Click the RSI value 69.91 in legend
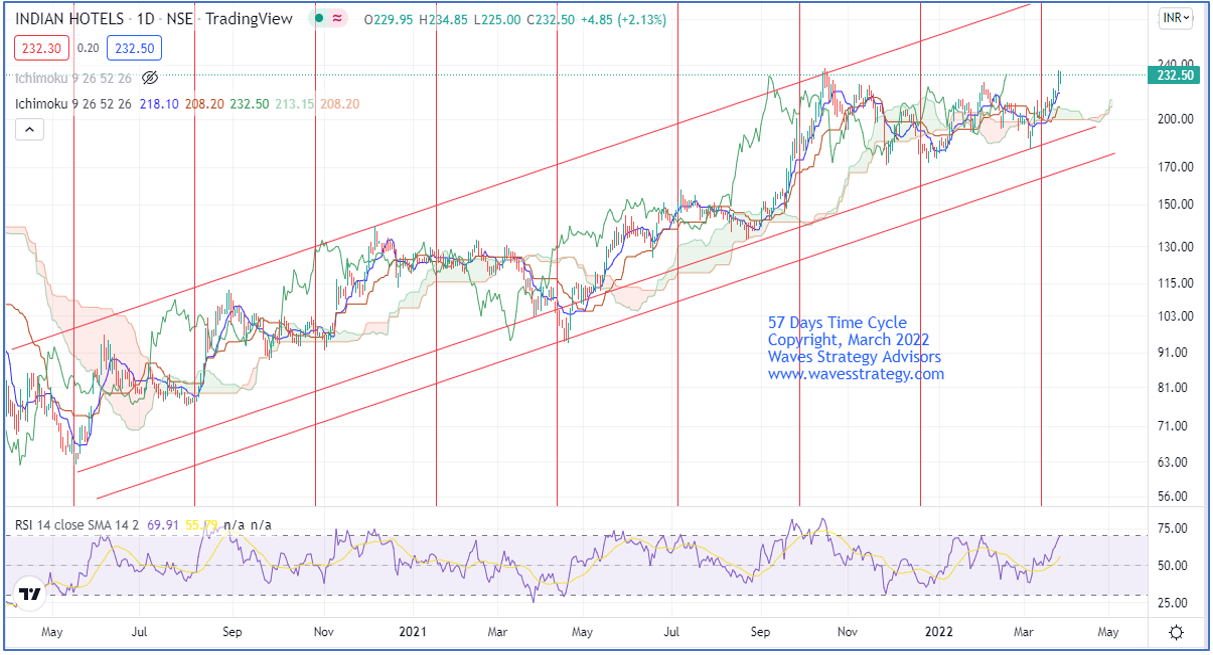 point(162,524)
